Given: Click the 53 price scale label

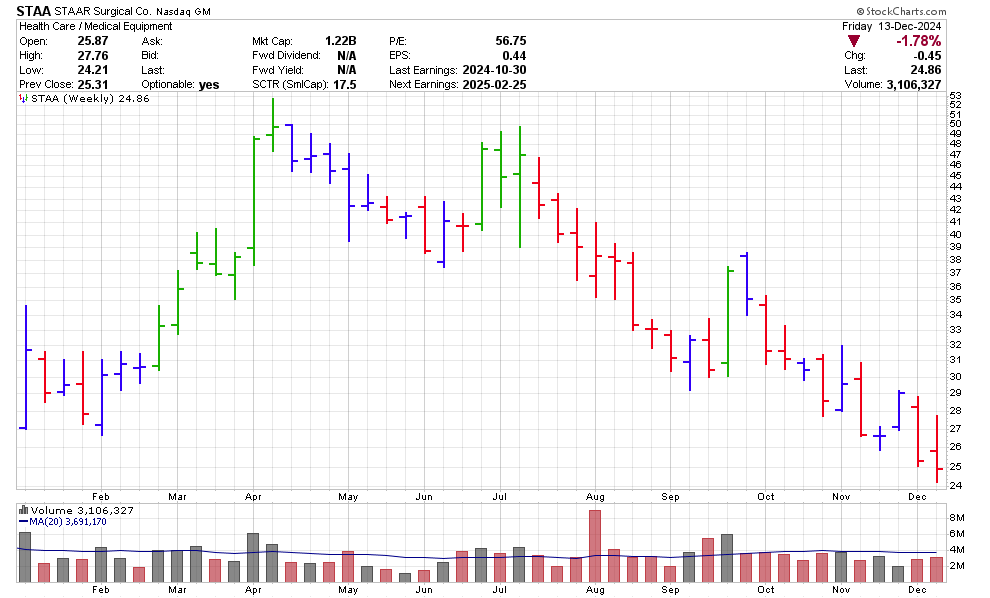Looking at the screenshot, I should coord(955,96).
